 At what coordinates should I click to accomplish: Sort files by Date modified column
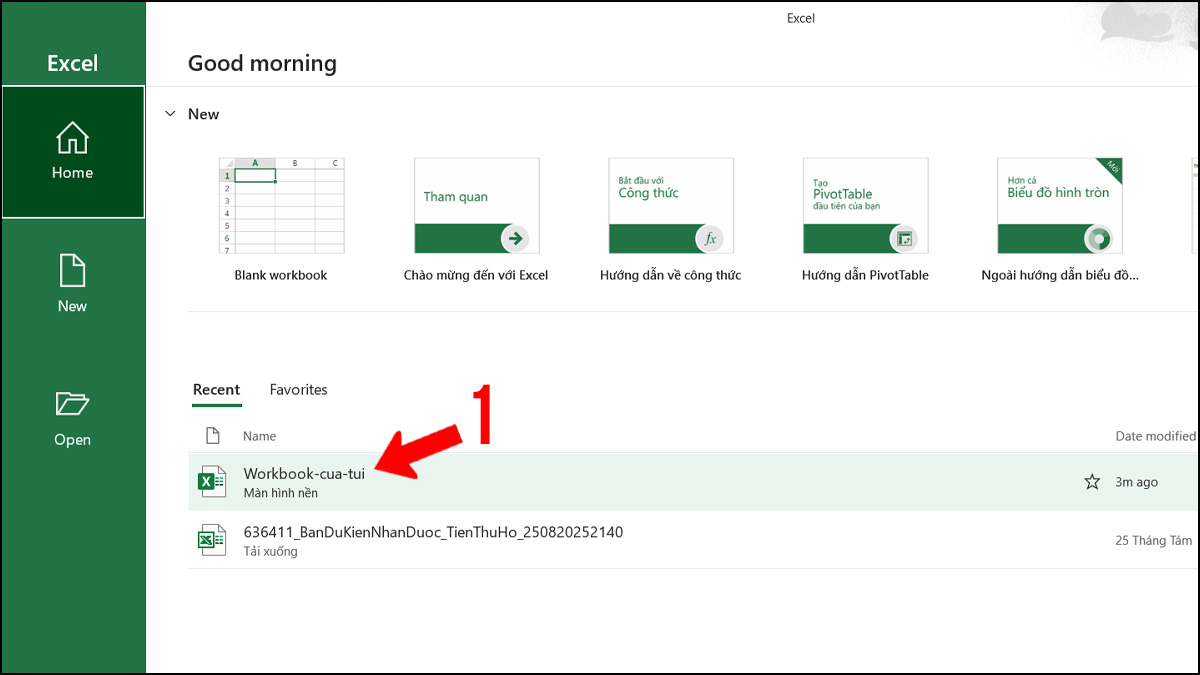[1155, 436]
